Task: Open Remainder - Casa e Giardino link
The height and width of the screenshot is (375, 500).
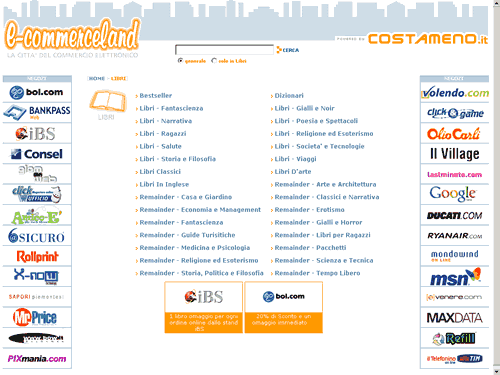Action: click(186, 197)
